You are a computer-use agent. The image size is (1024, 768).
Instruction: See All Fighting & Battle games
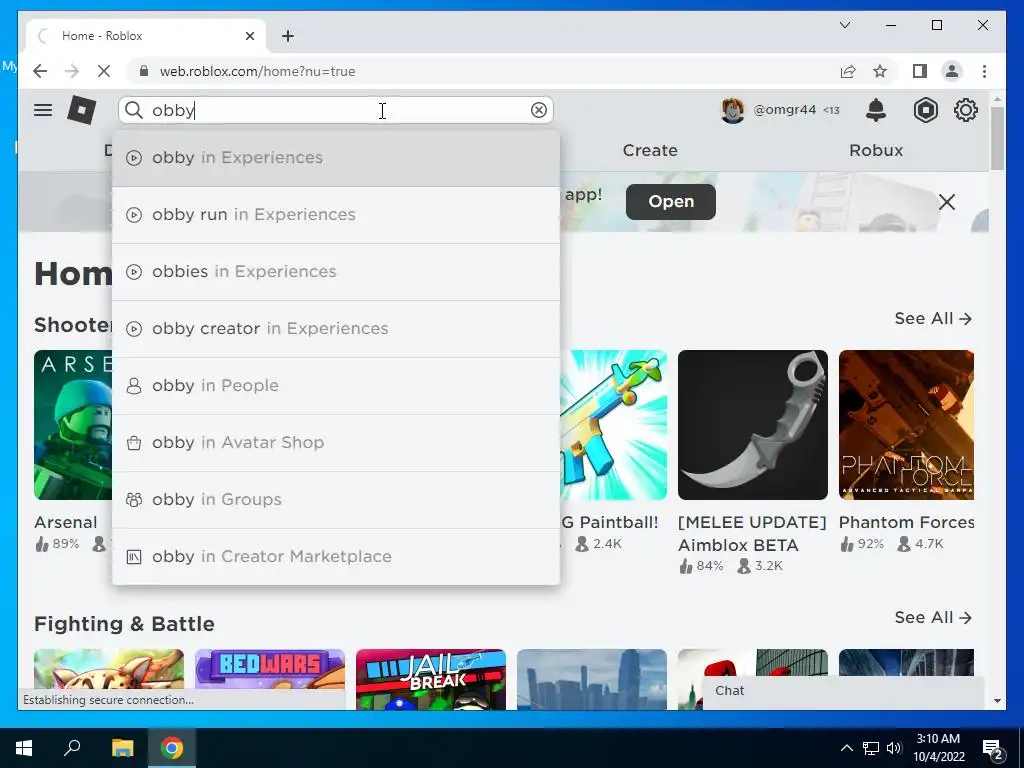[x=933, y=618]
